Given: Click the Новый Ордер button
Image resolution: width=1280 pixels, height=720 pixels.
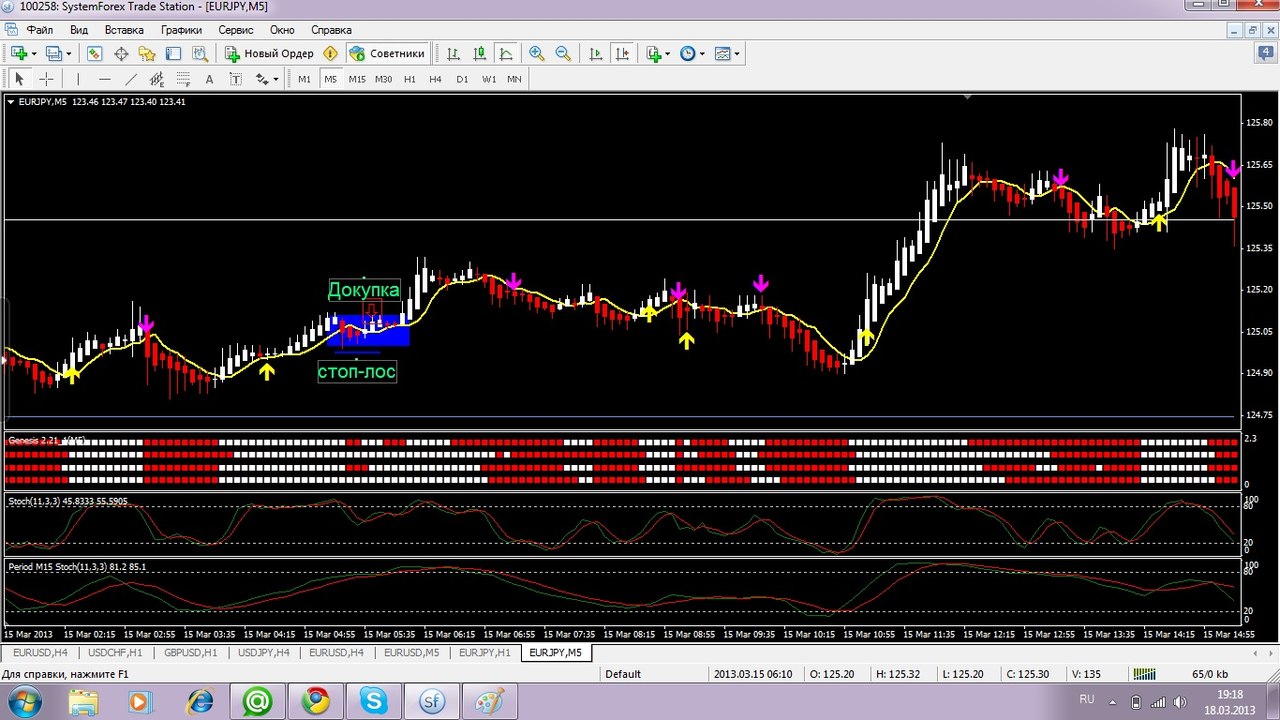Looking at the screenshot, I should tap(269, 53).
